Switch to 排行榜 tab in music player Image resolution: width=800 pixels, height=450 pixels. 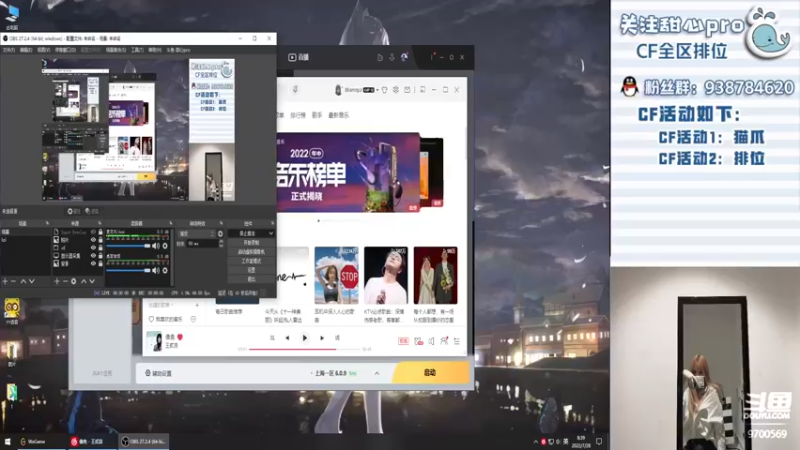click(298, 115)
